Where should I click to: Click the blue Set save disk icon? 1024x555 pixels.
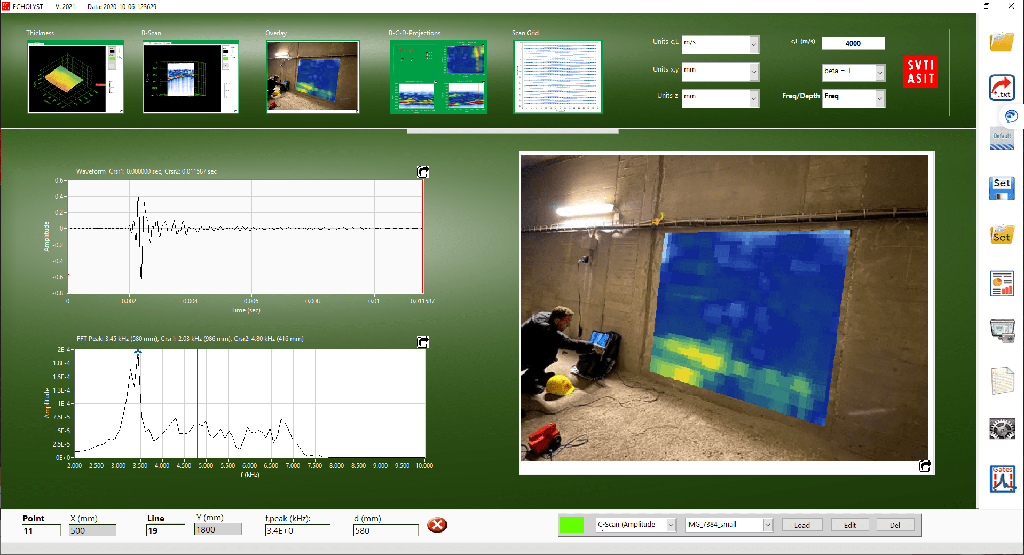[1002, 186]
